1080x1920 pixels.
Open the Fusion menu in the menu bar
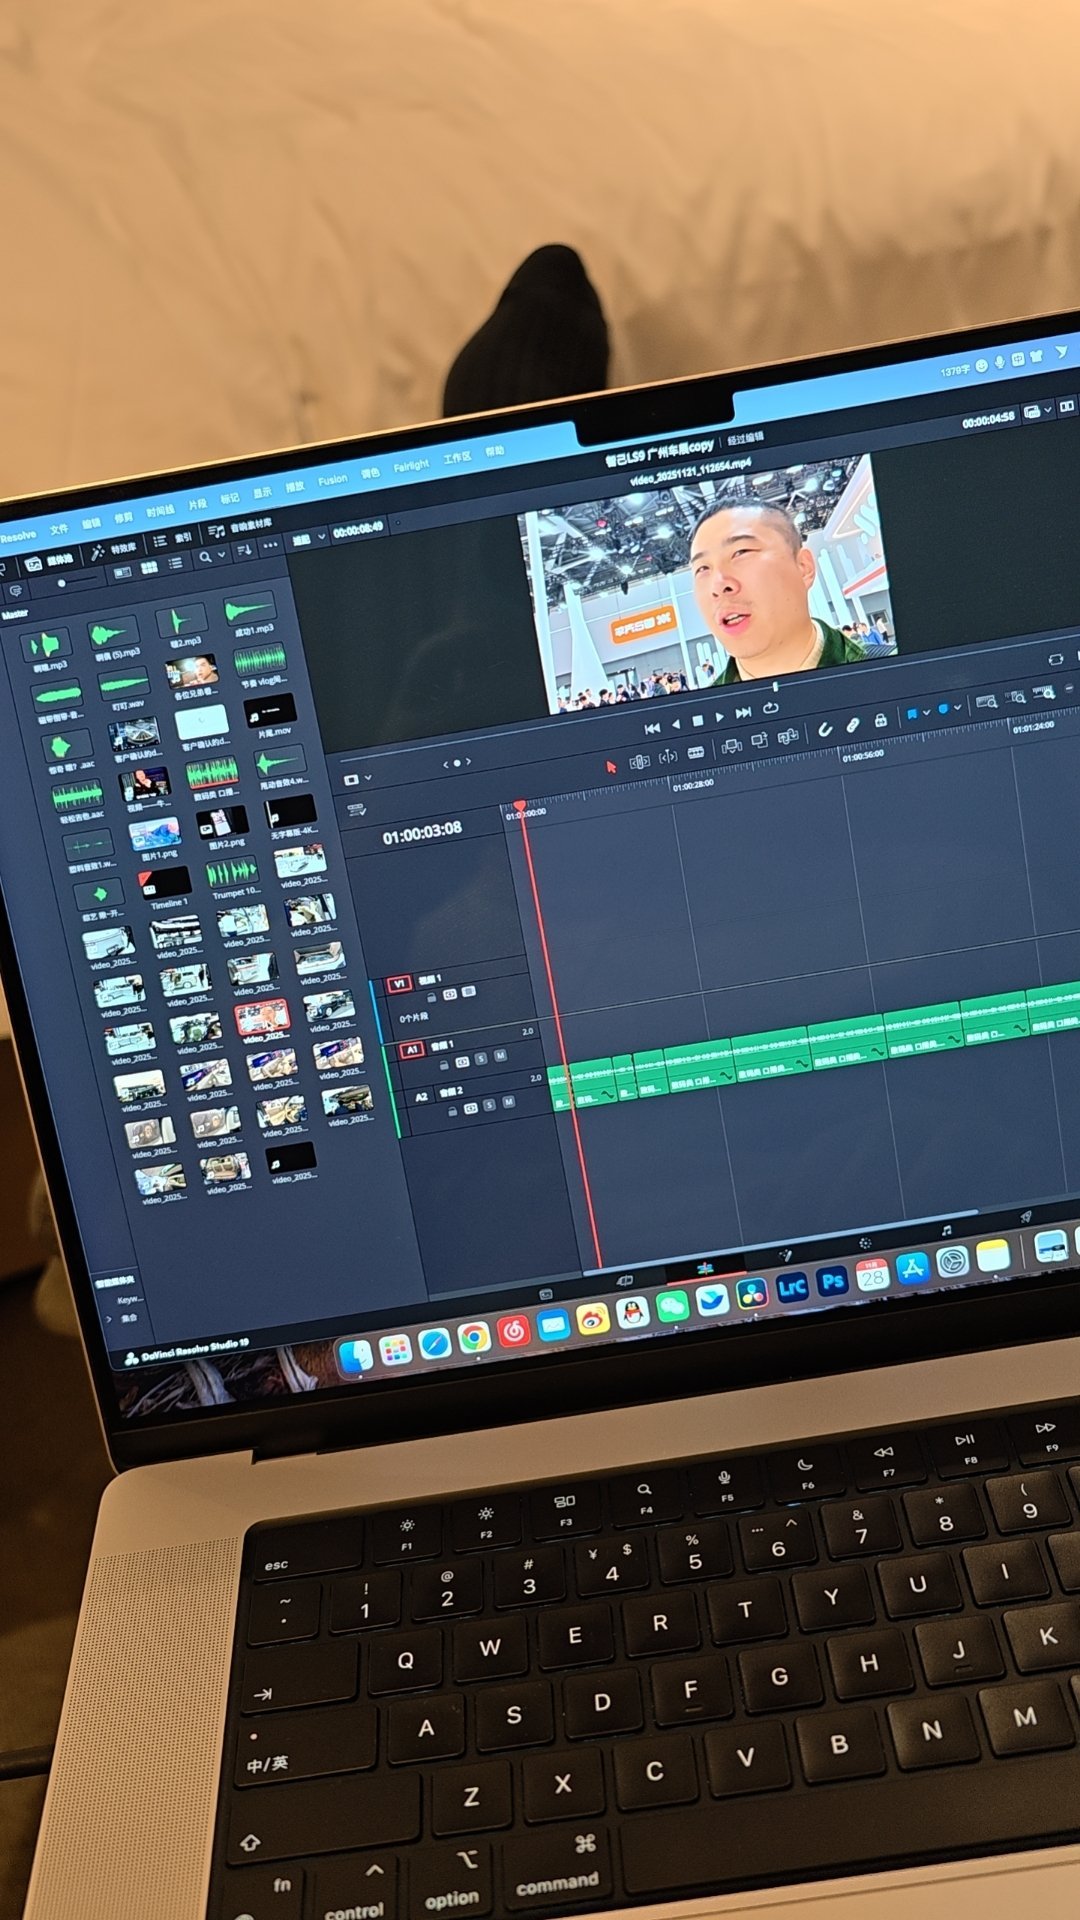pos(332,480)
